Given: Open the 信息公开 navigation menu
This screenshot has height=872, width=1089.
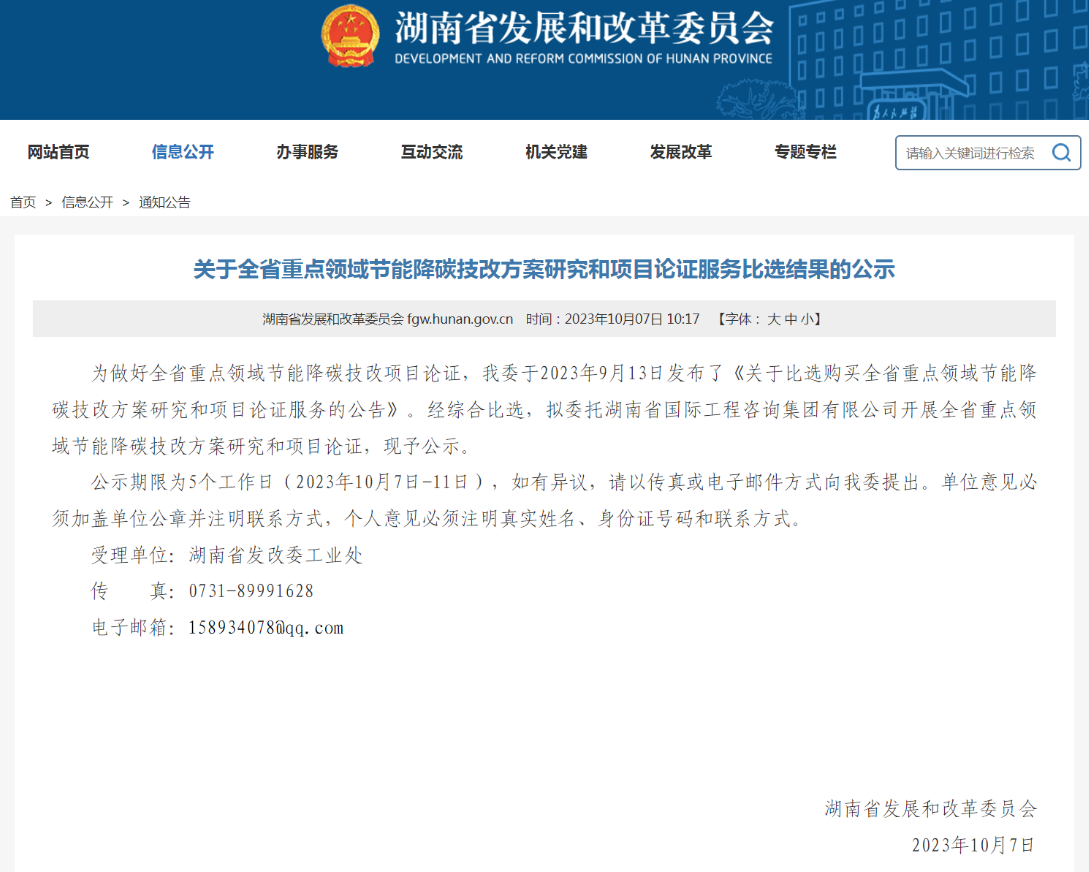Looking at the screenshot, I should tap(183, 152).
